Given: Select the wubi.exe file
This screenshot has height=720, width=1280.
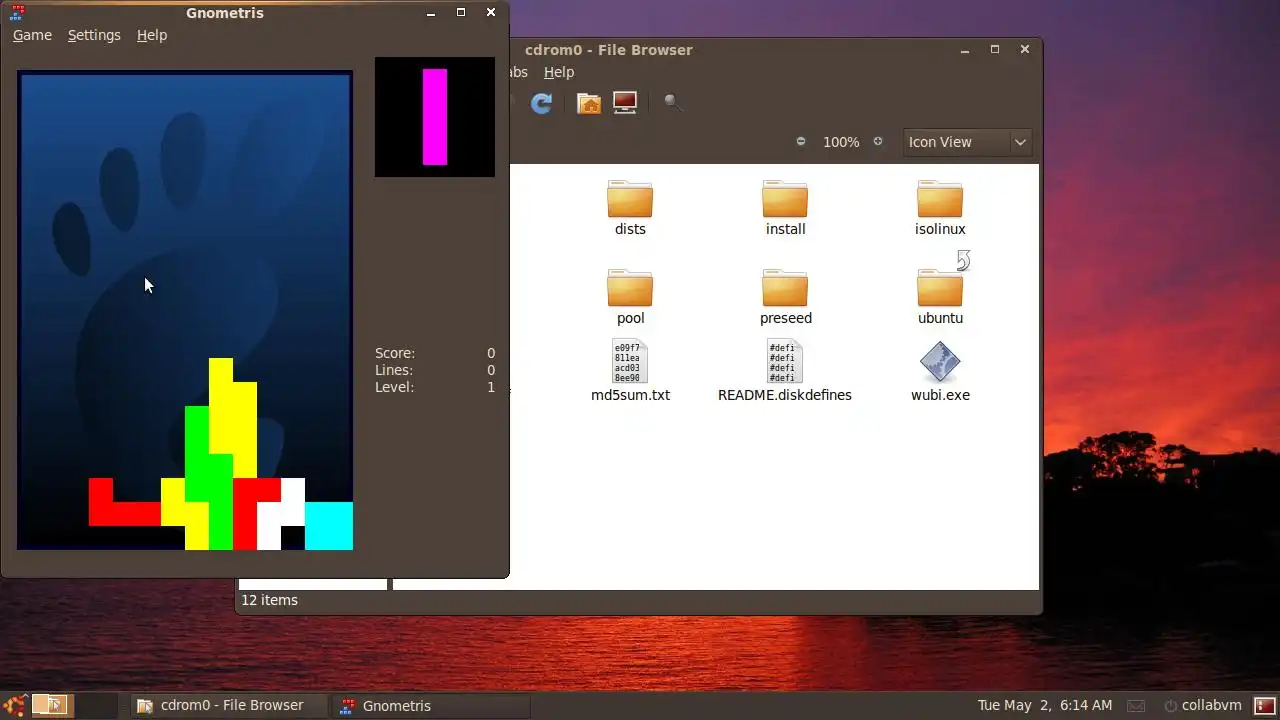Looking at the screenshot, I should point(940,371).
